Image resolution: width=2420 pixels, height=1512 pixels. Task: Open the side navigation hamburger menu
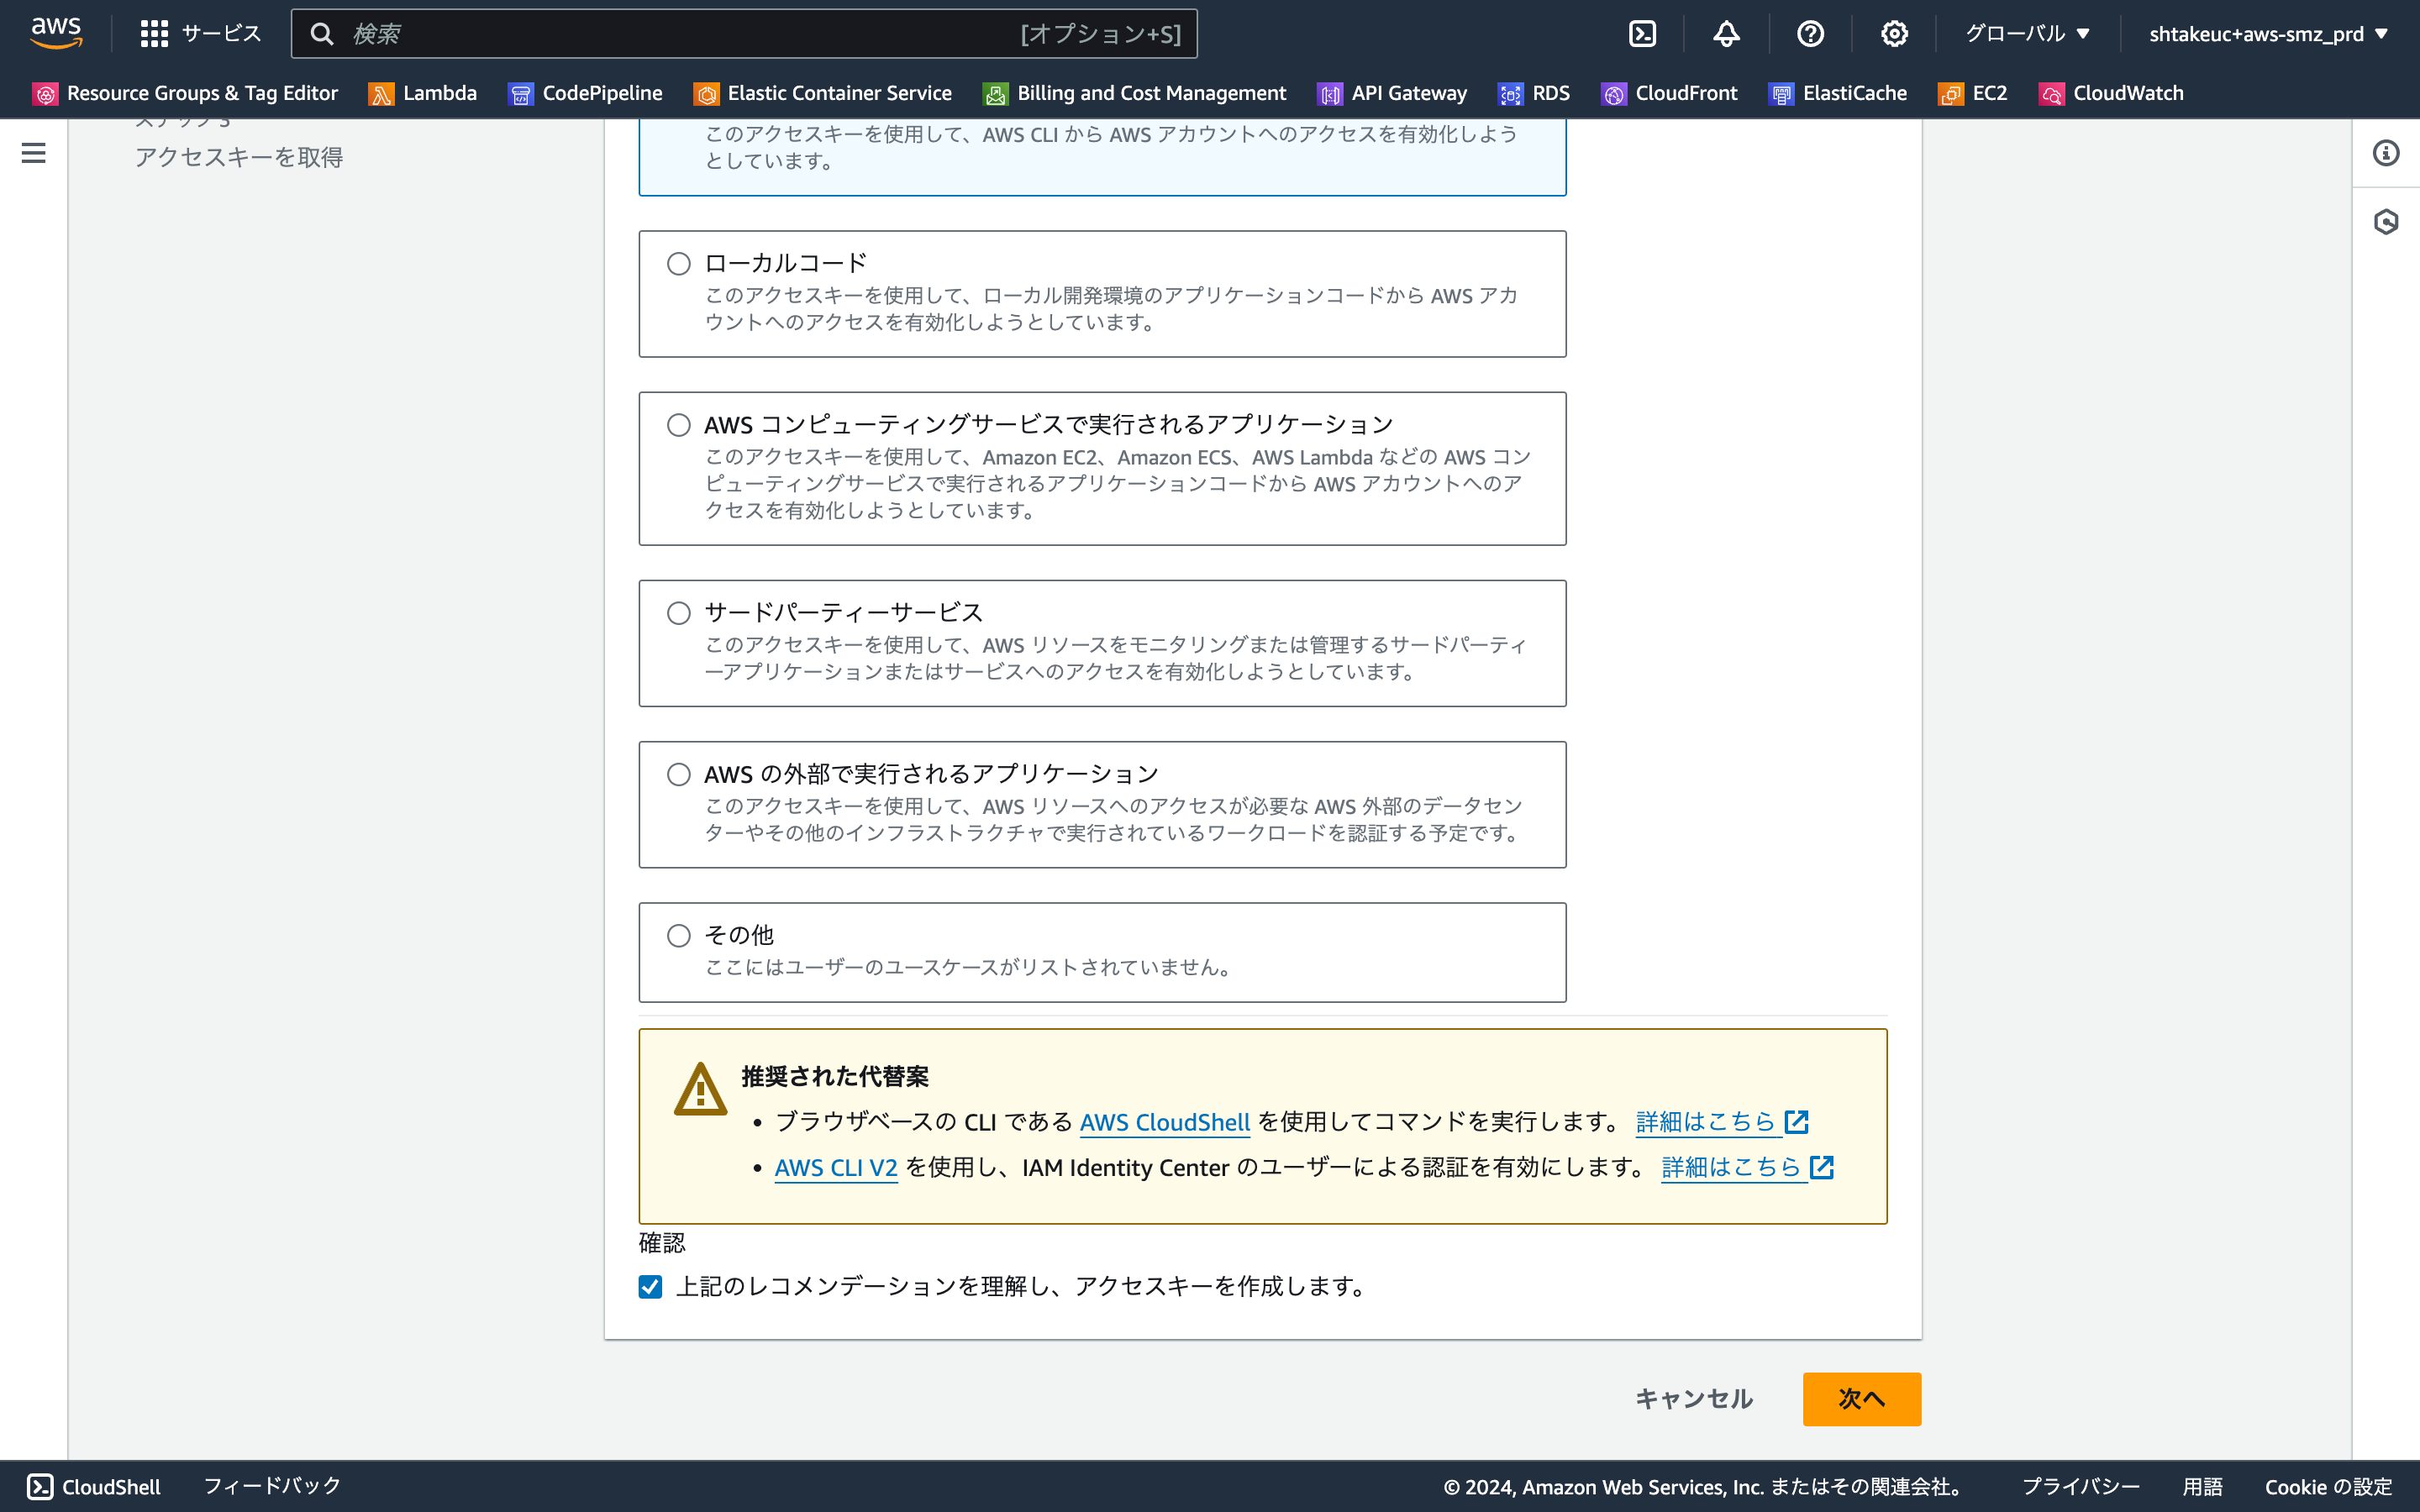click(33, 153)
